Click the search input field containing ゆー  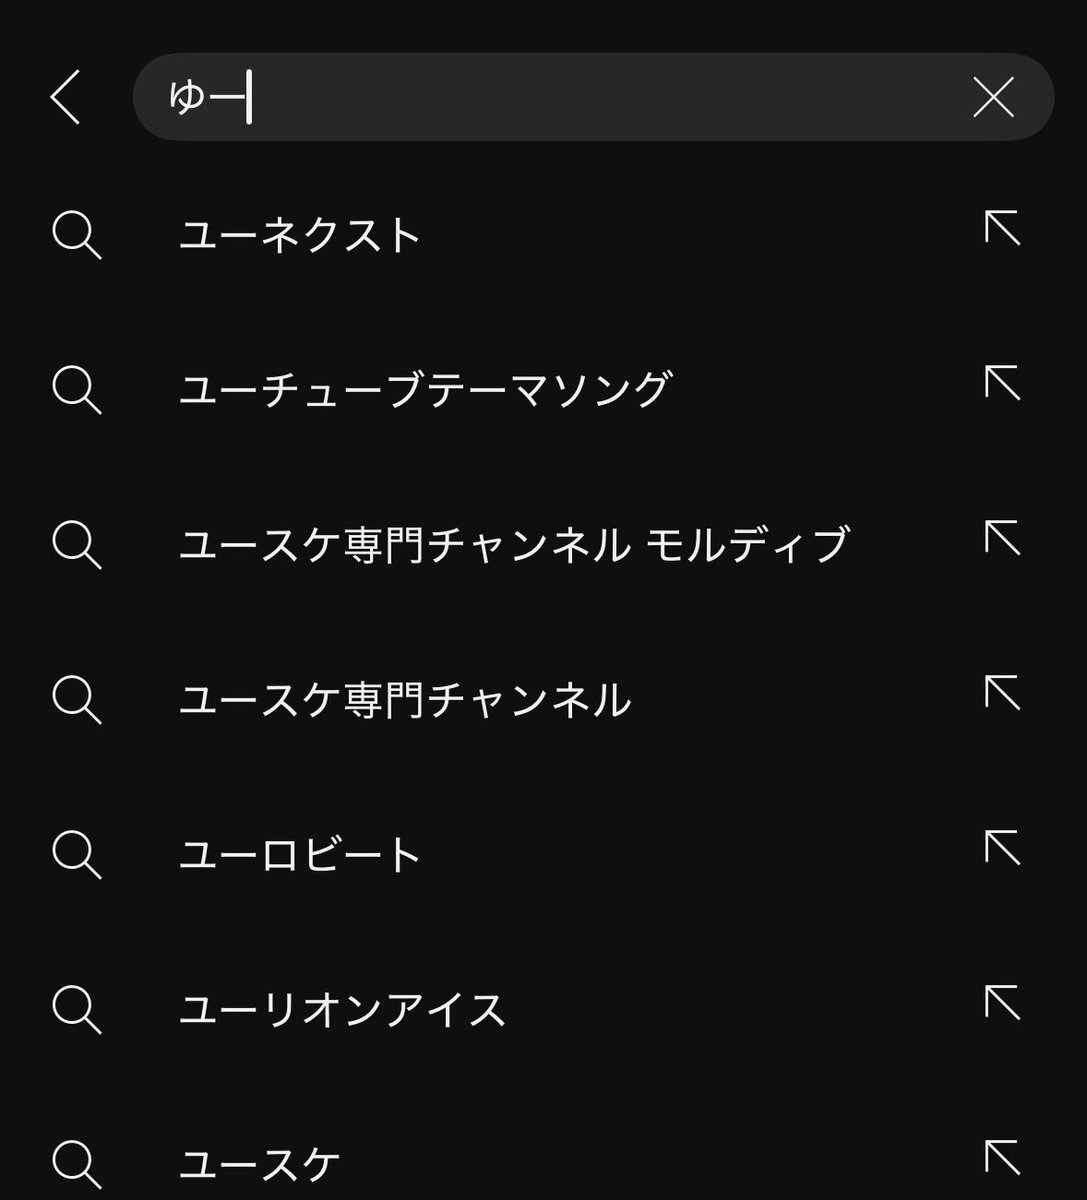pos(560,97)
